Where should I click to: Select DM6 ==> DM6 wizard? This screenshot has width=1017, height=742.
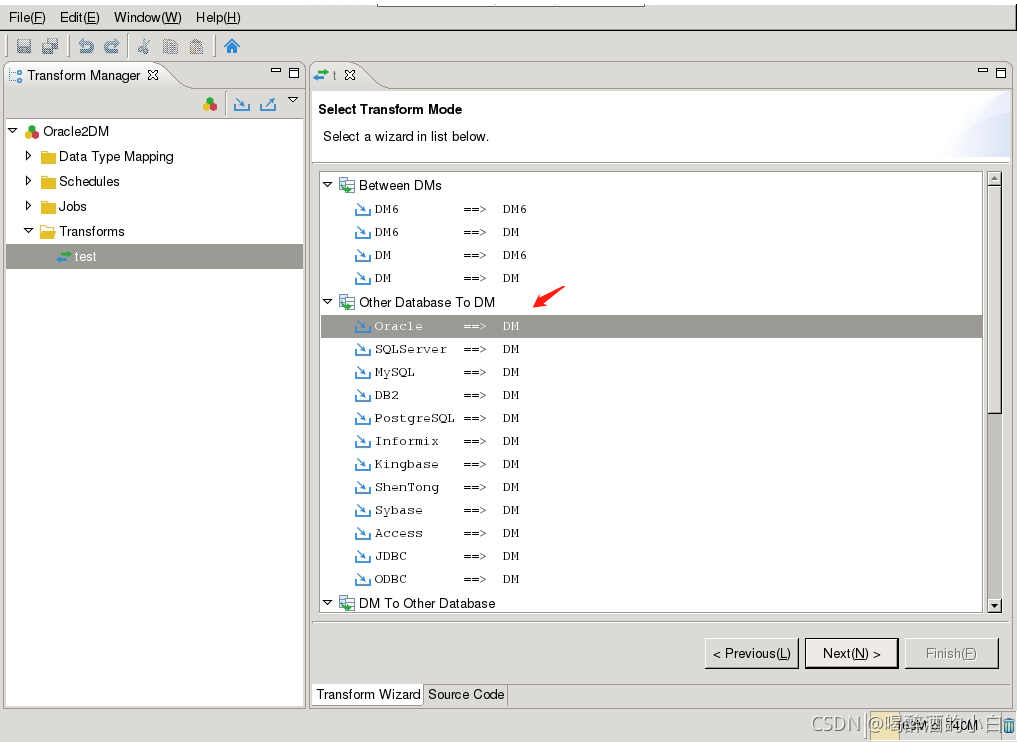tap(651, 209)
